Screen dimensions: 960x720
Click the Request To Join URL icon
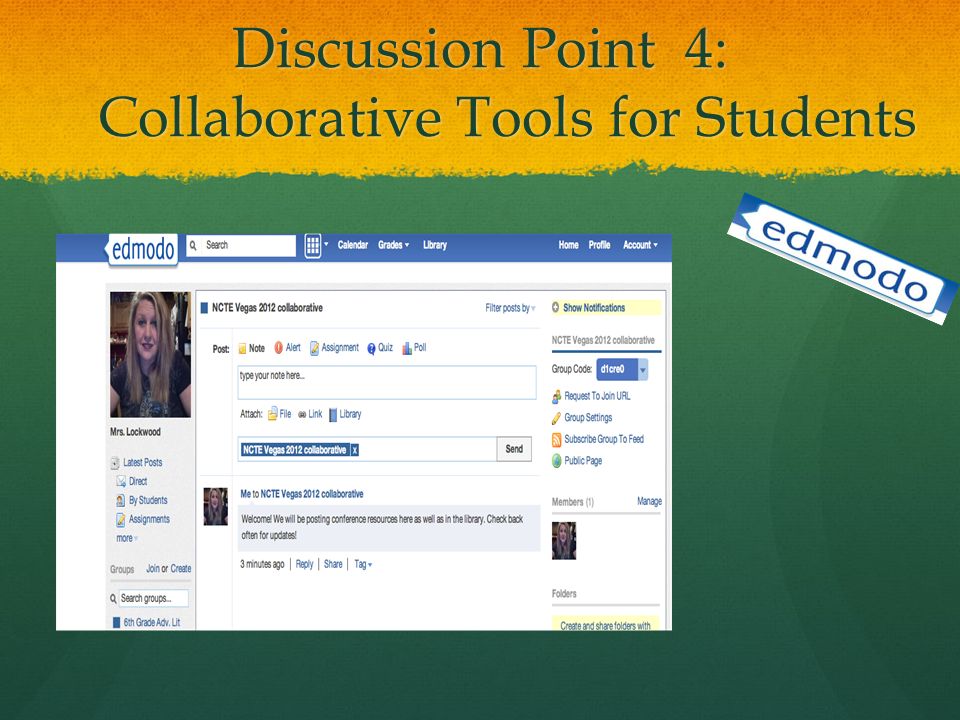(557, 397)
